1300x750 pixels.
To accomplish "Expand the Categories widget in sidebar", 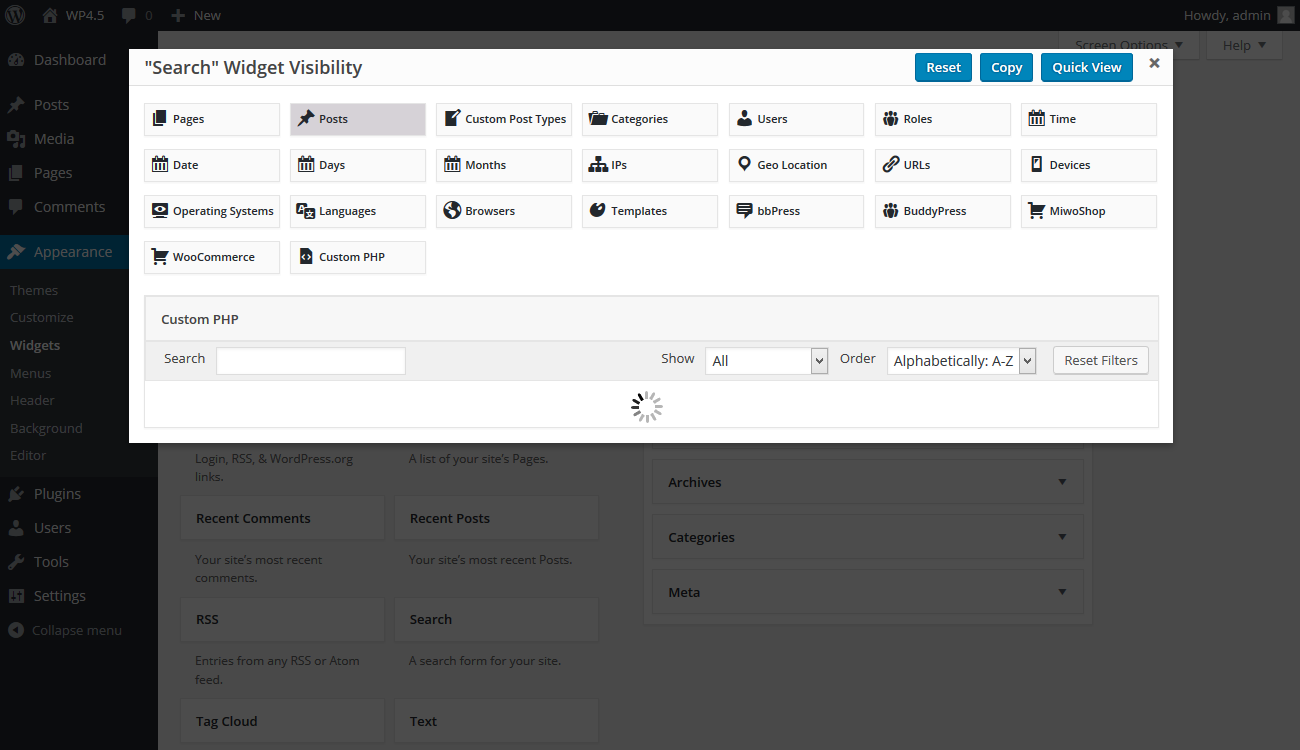I will coord(867,537).
